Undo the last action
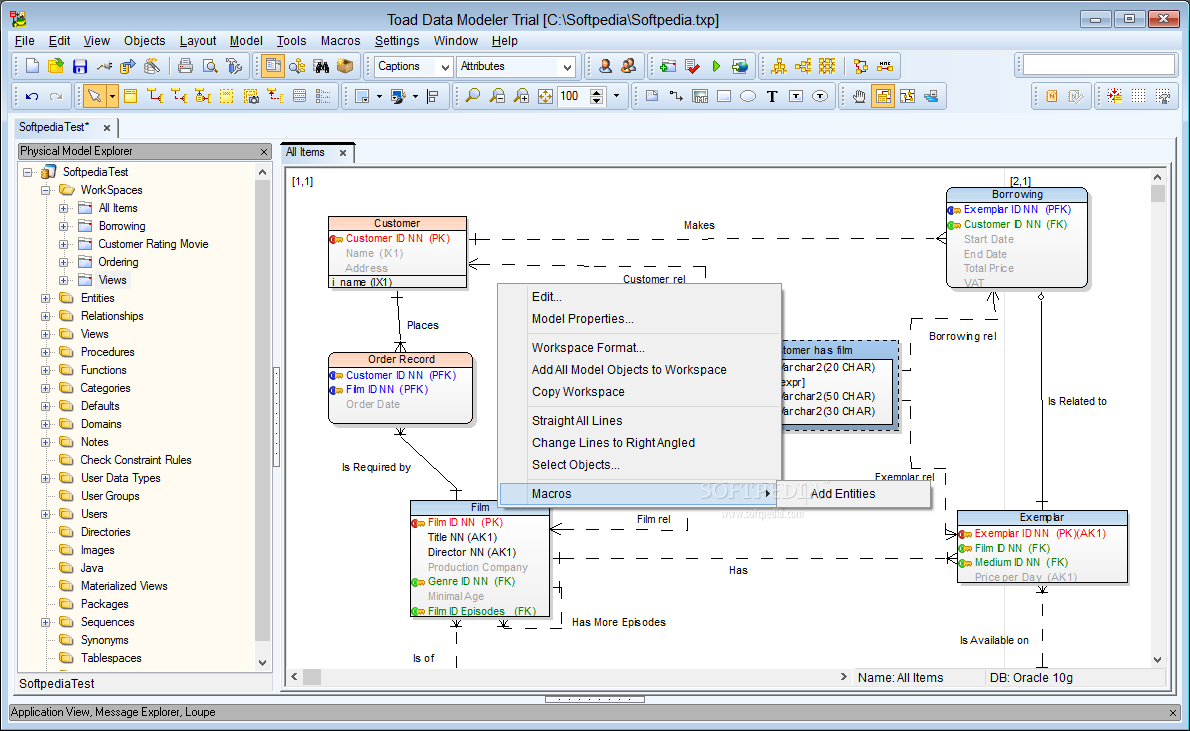 [32, 96]
